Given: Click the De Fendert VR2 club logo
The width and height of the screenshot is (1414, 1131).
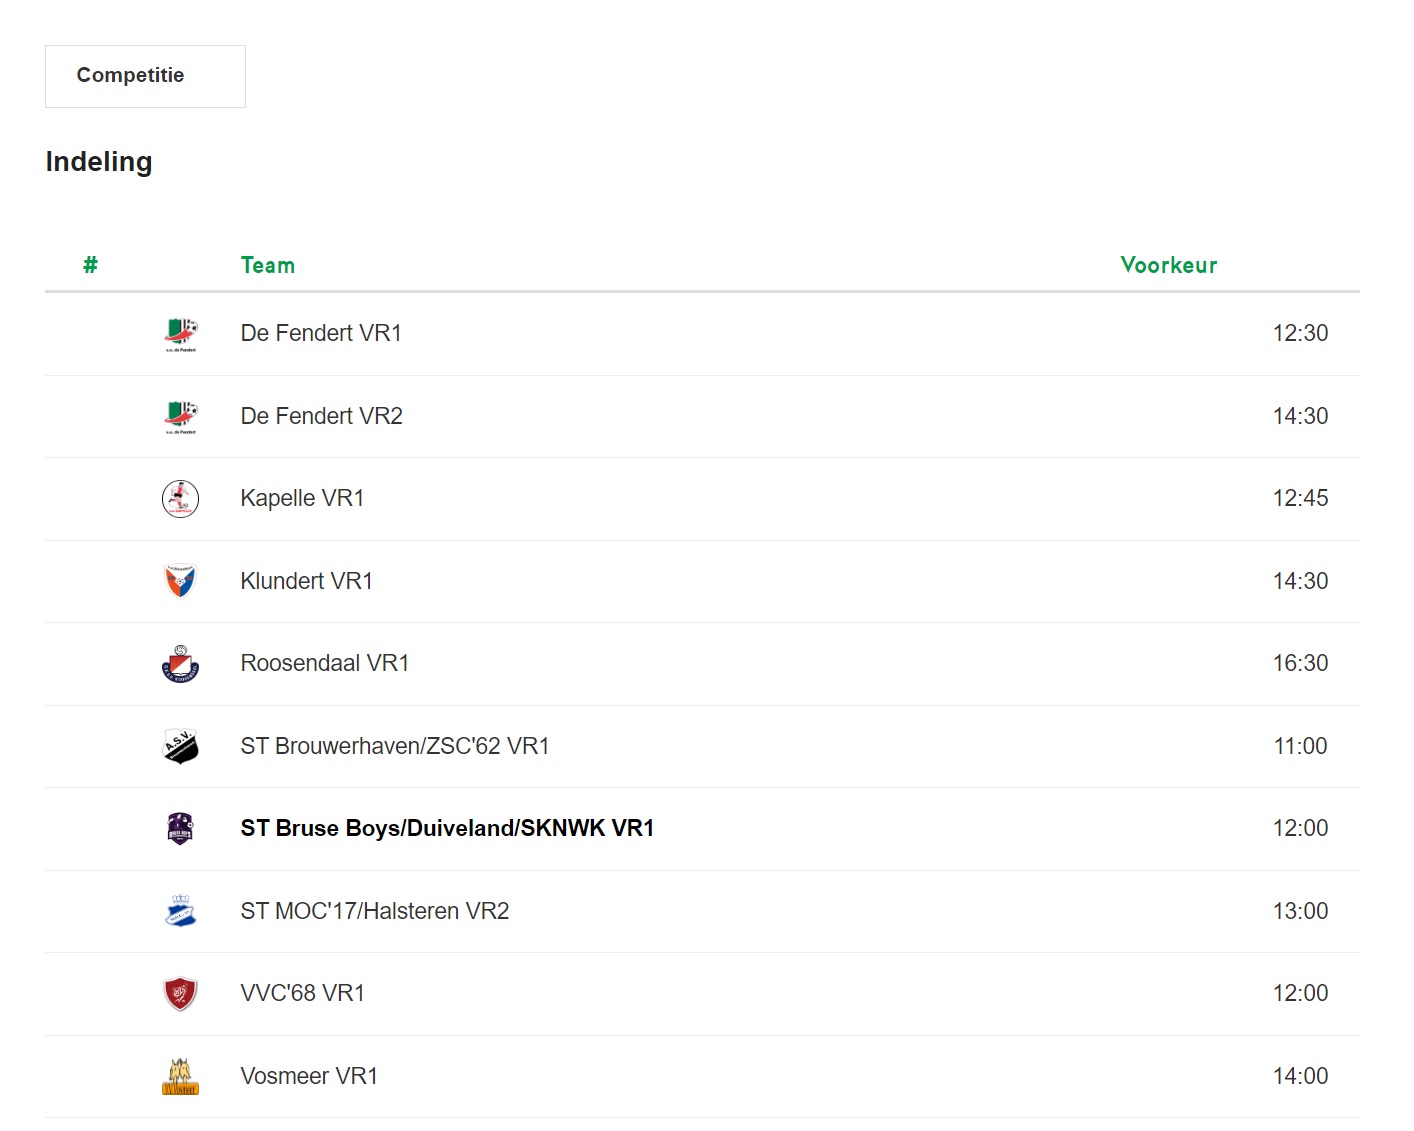Looking at the screenshot, I should click(x=181, y=417).
